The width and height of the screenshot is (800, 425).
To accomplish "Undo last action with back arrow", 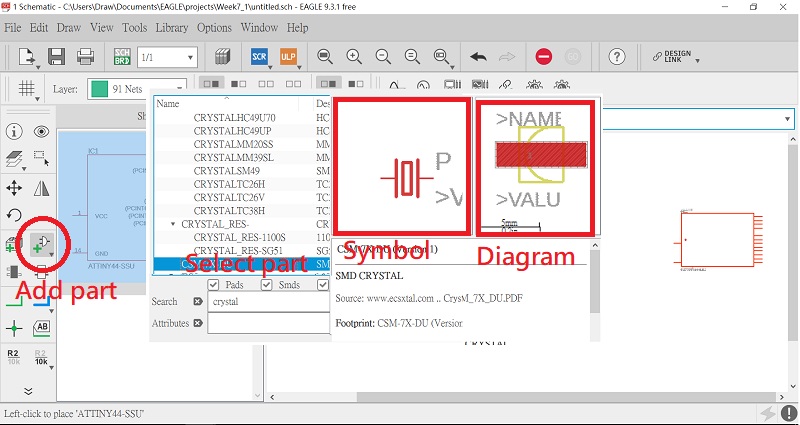I will tap(478, 57).
